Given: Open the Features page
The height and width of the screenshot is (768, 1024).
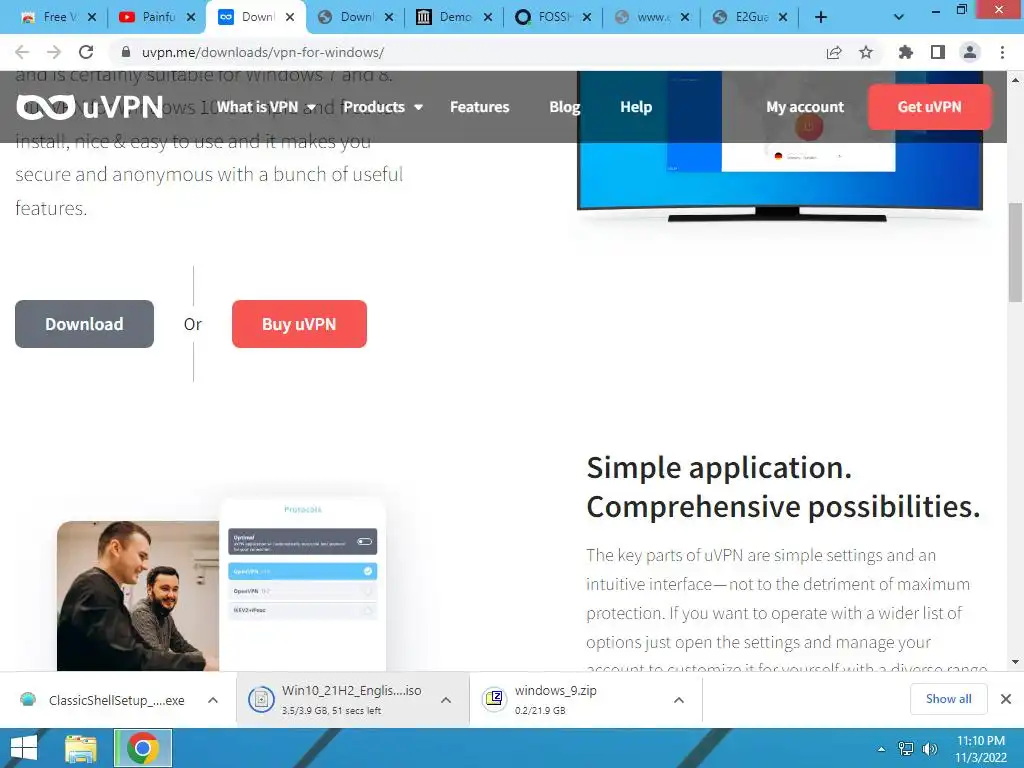Looking at the screenshot, I should pyautogui.click(x=479, y=107).
